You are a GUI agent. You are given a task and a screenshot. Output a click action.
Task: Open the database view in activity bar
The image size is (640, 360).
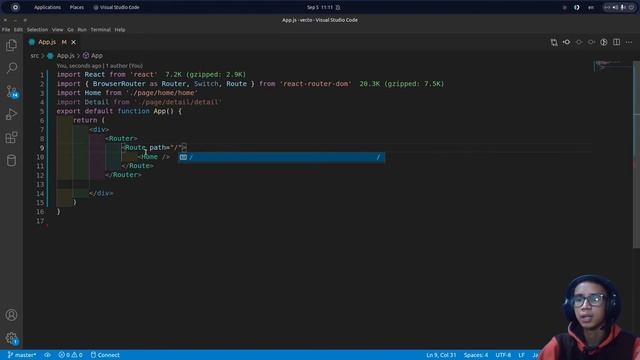click(11, 160)
